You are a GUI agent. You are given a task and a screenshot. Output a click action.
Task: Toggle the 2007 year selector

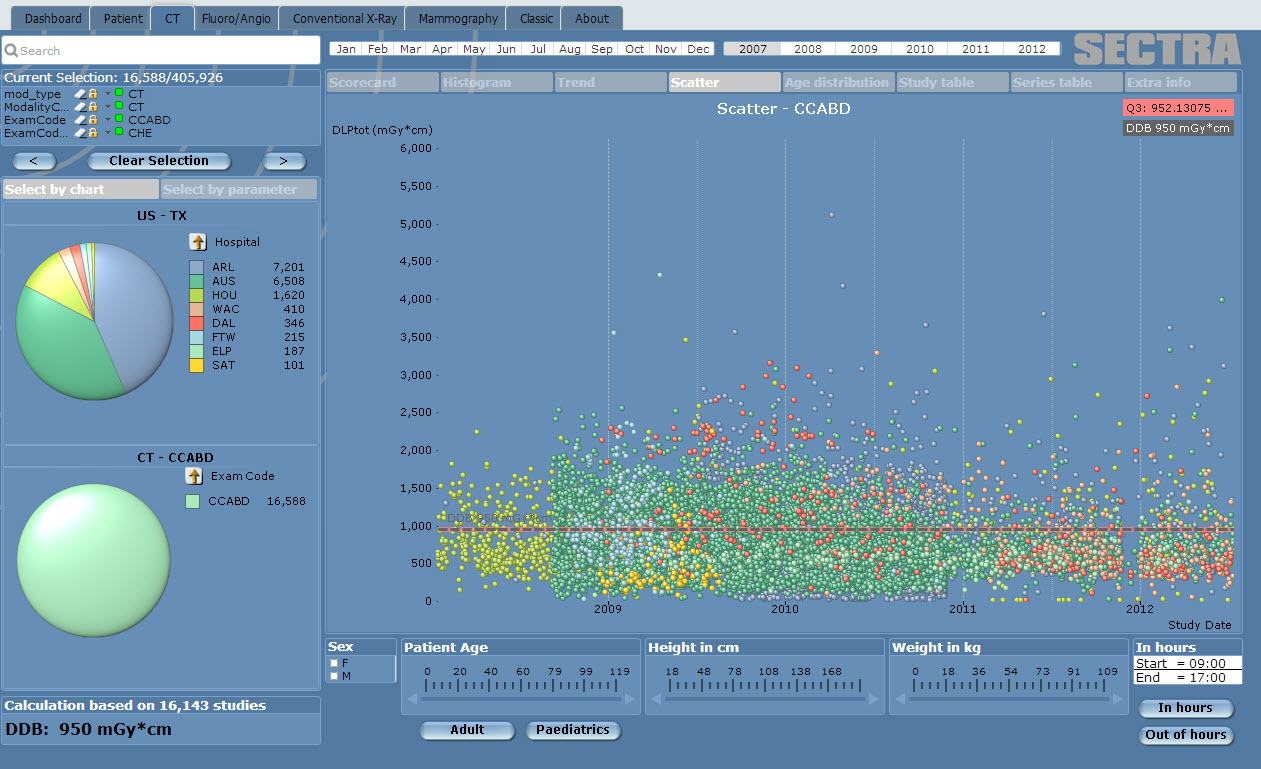(752, 49)
